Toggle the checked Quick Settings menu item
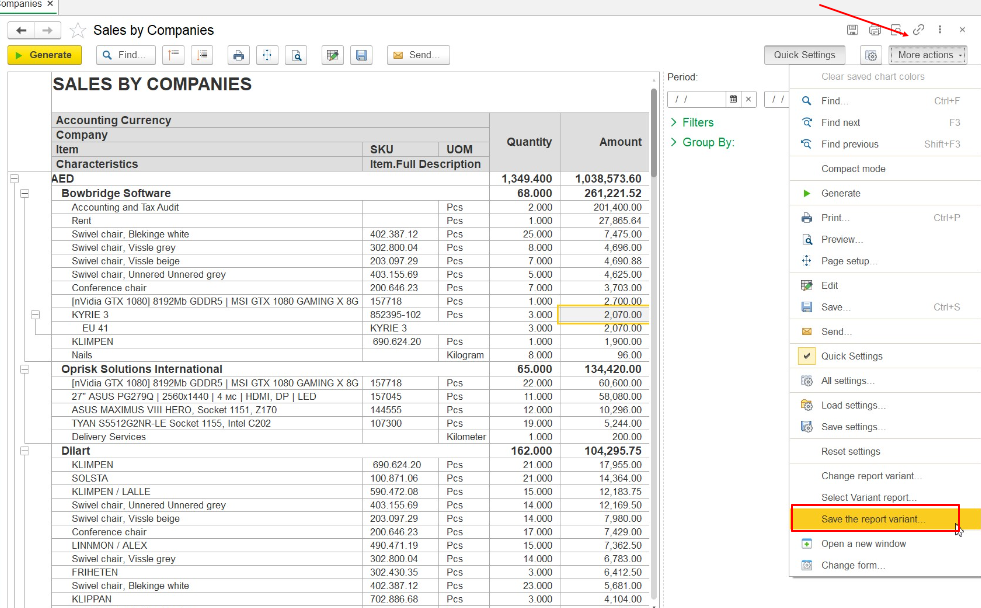The height and width of the screenshot is (608, 981). (x=851, y=356)
